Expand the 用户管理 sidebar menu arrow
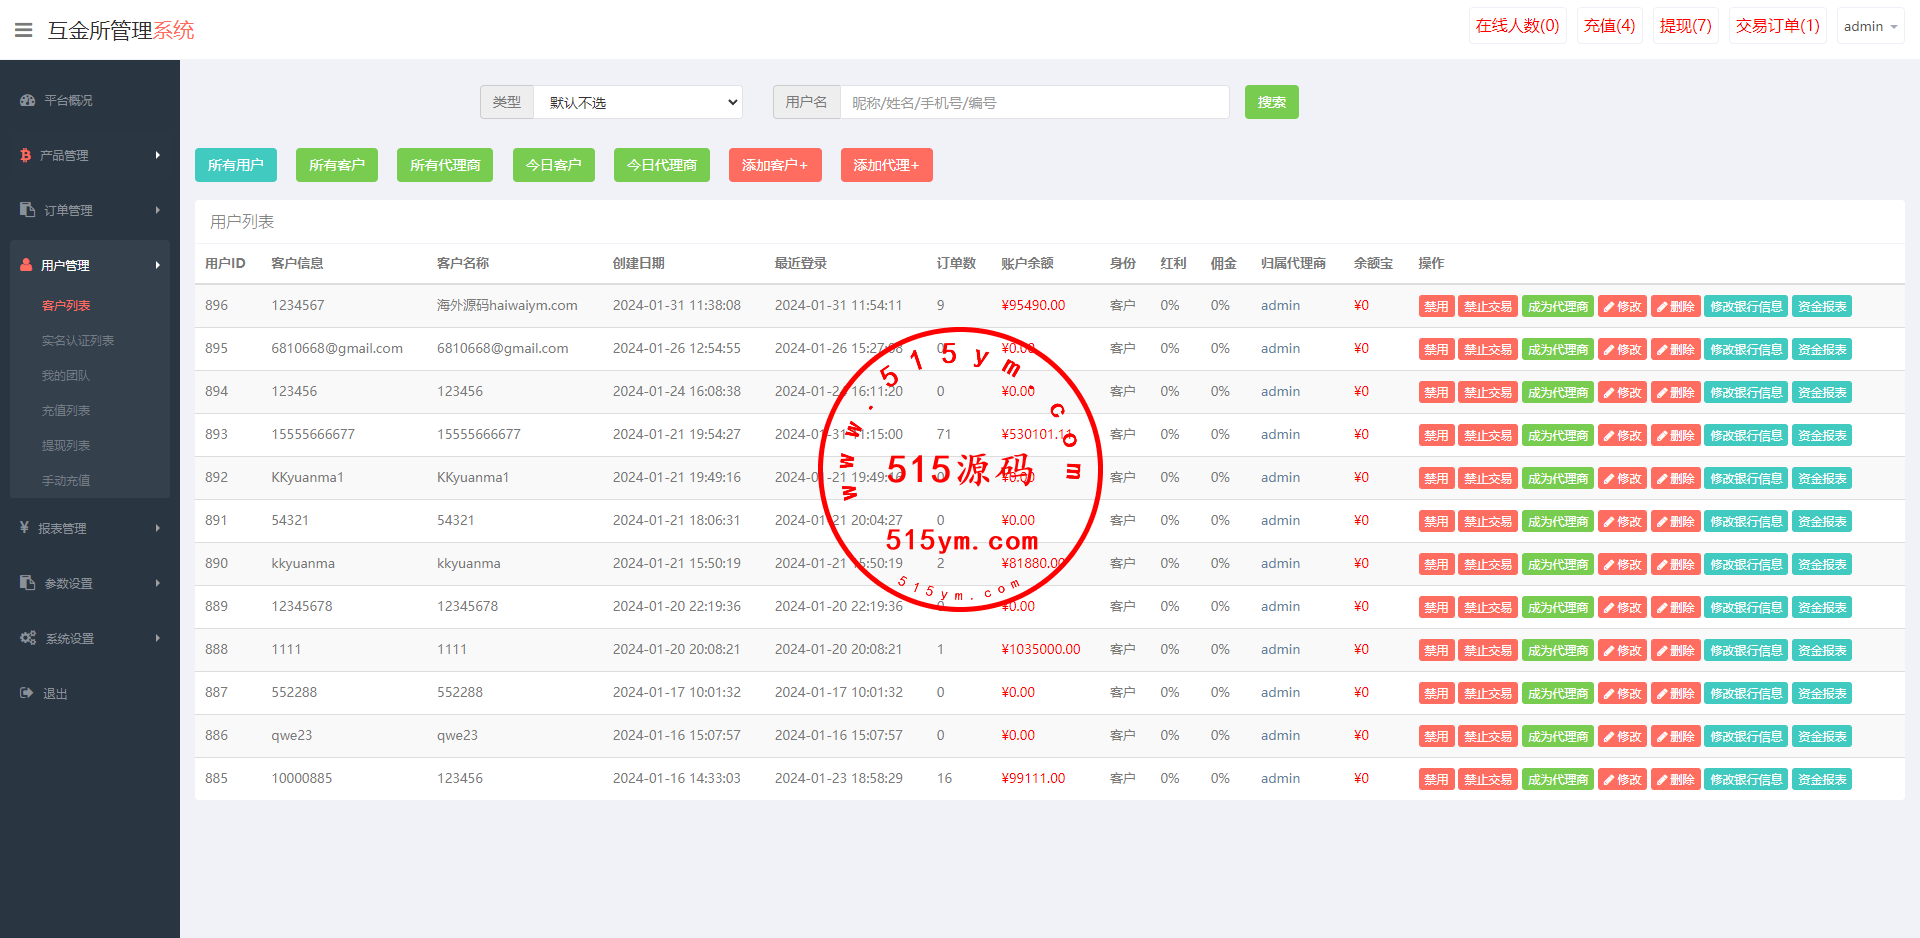The image size is (1920, 938). point(157,265)
